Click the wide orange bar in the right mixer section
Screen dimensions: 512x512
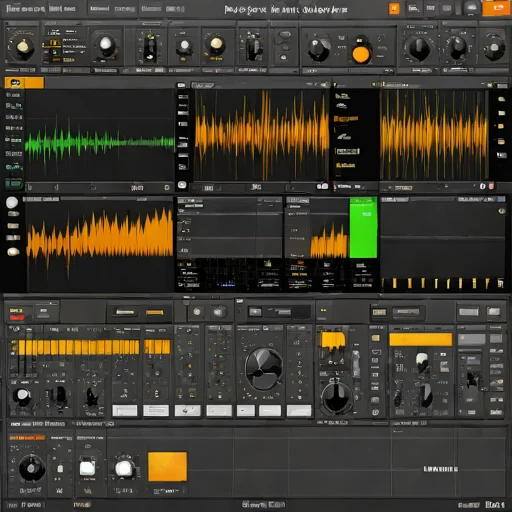pos(421,340)
